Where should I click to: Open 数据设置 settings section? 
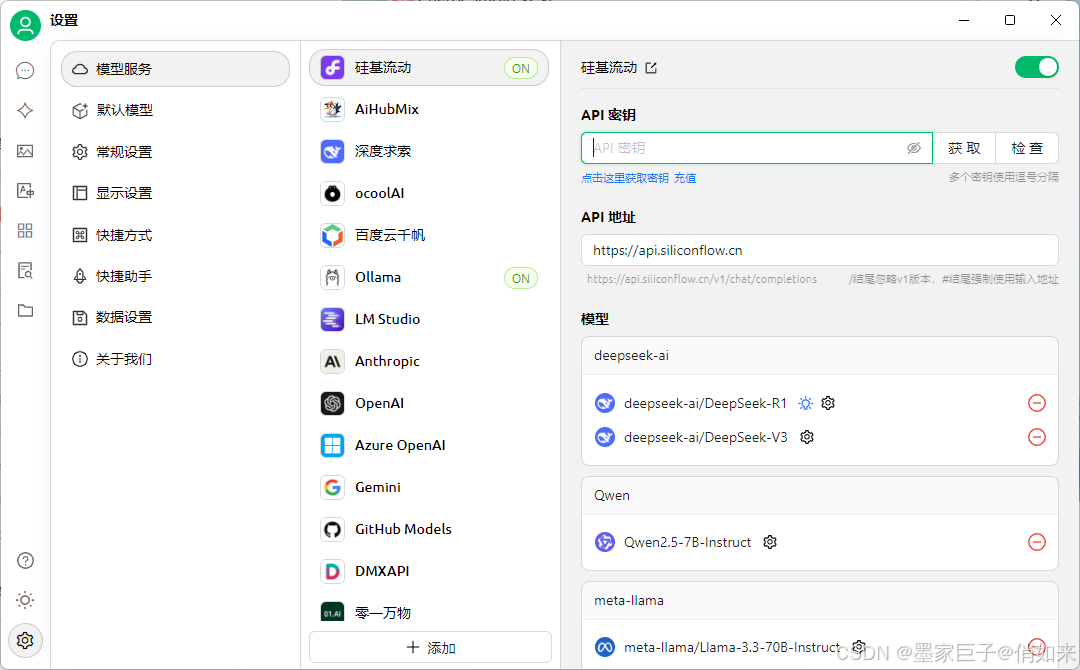click(x=176, y=317)
